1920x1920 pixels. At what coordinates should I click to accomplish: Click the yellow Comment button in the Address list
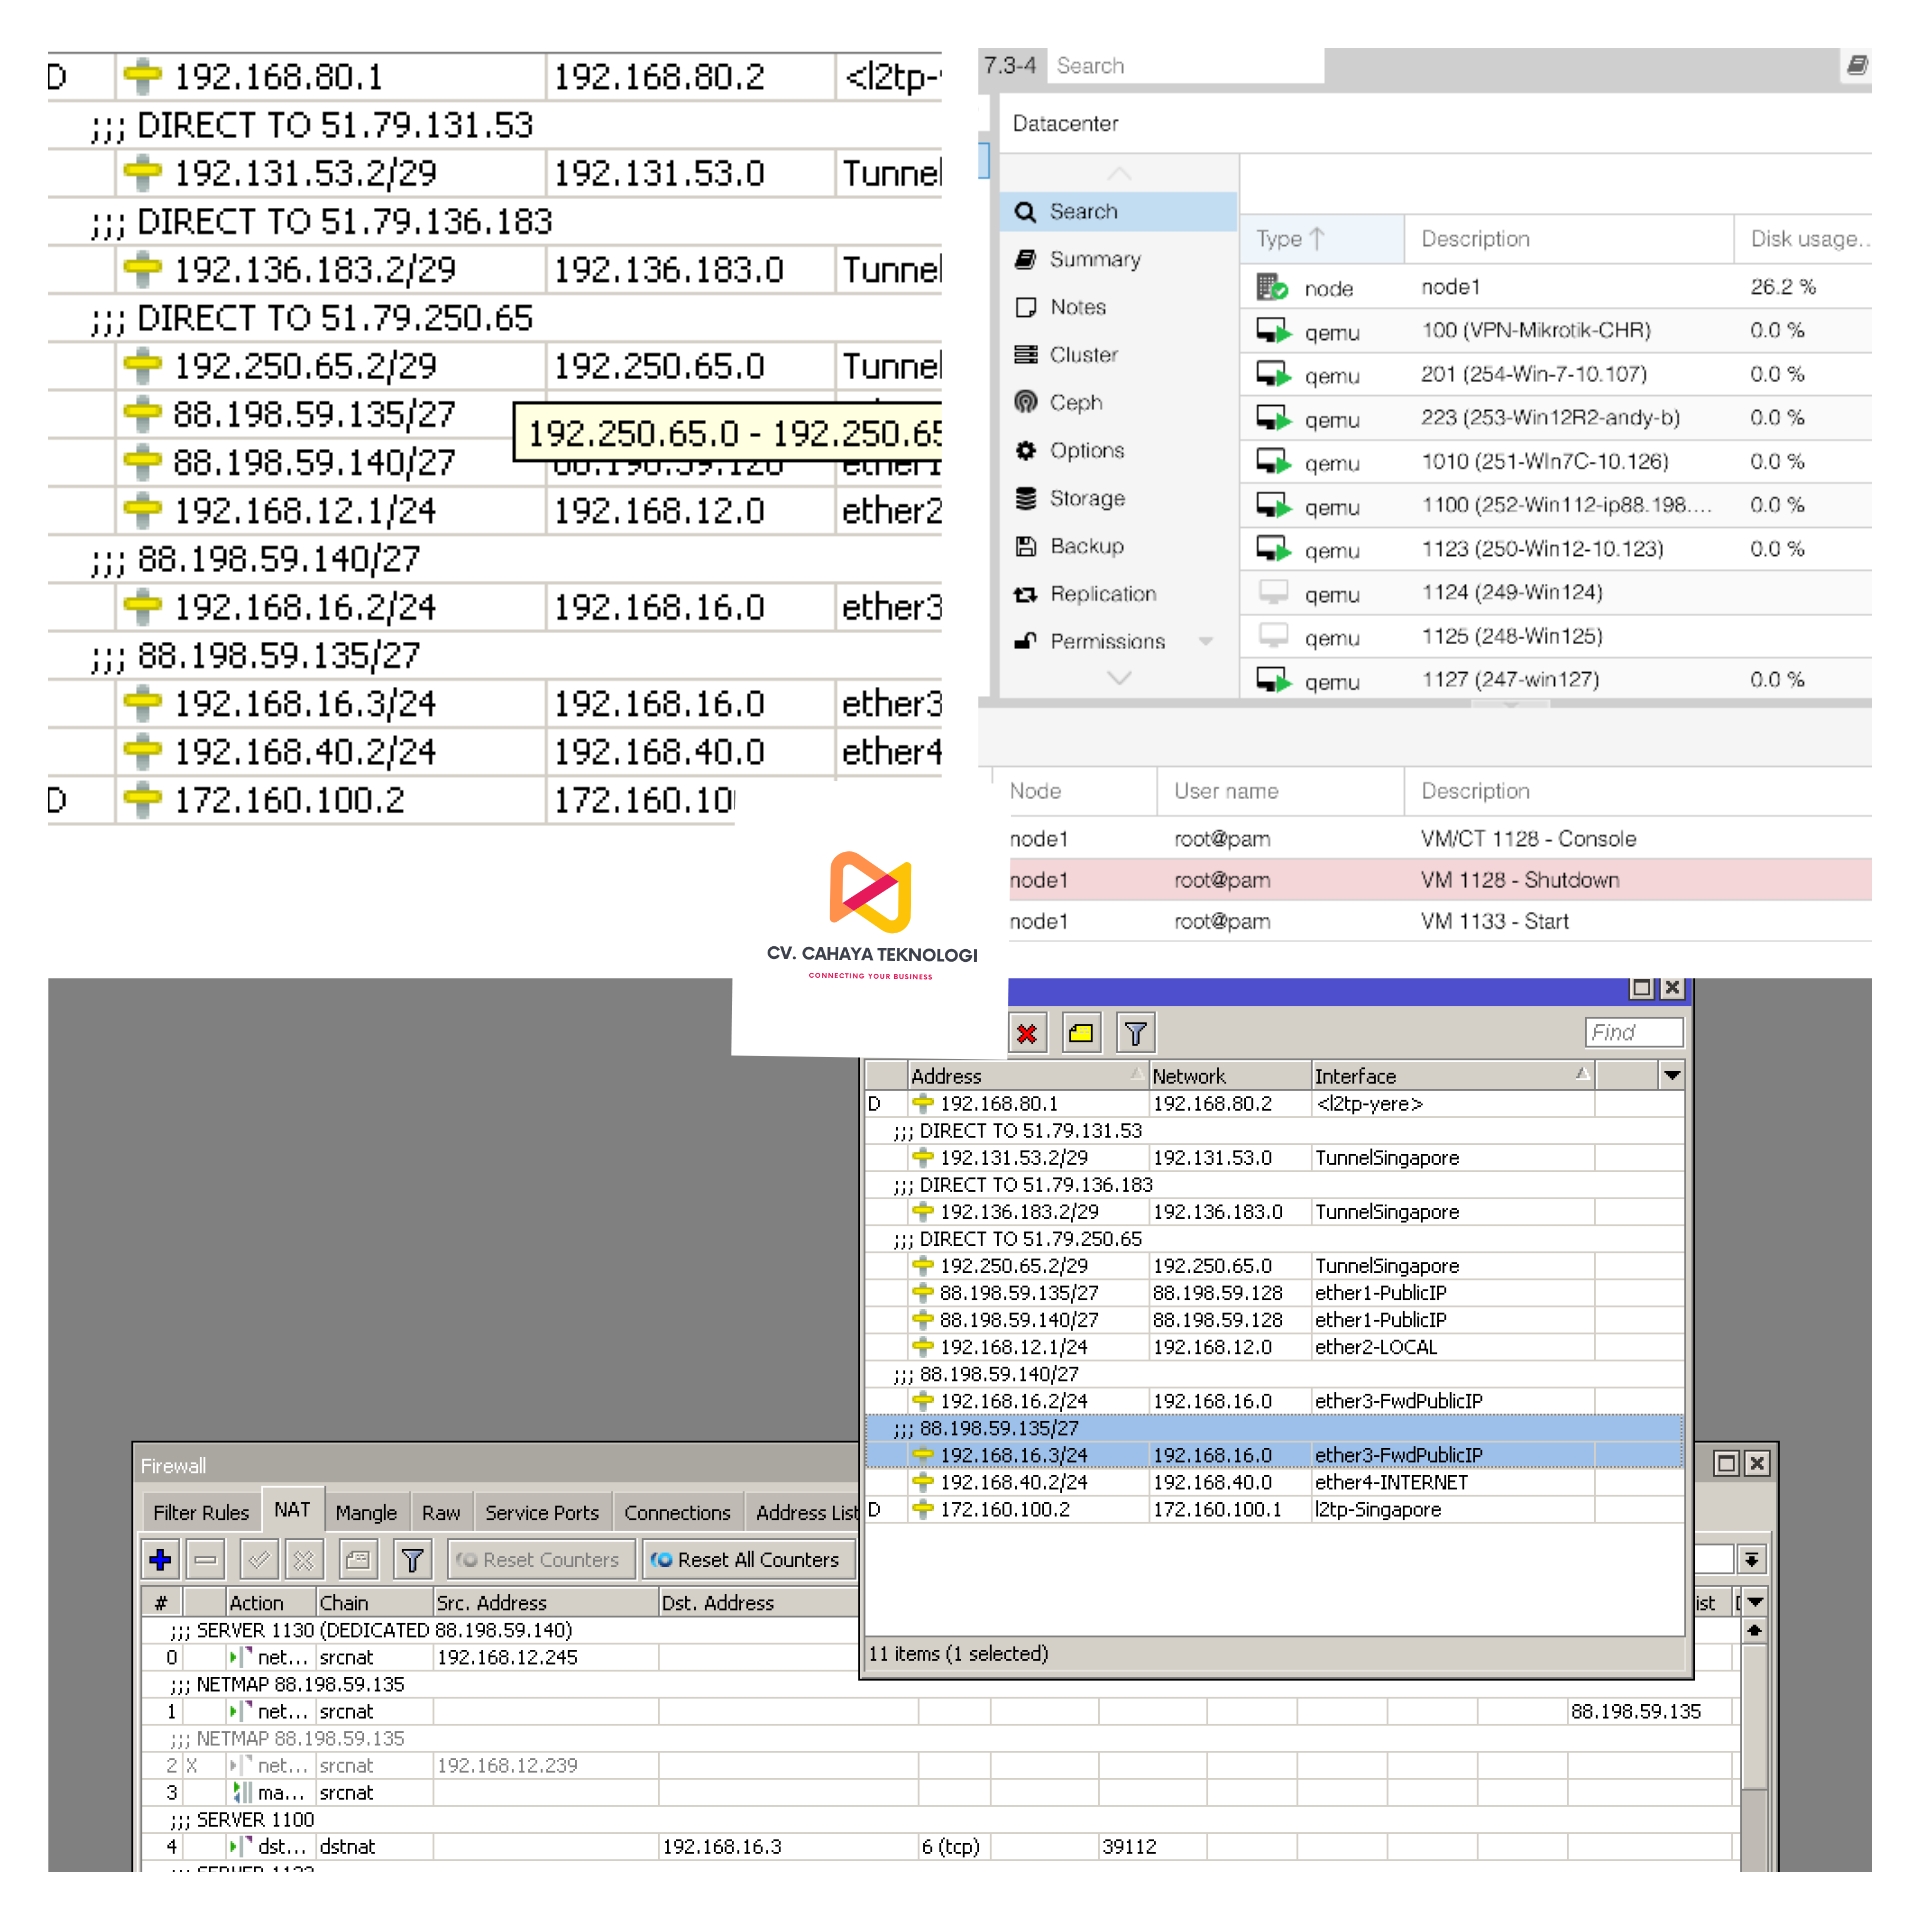[x=1080, y=1033]
